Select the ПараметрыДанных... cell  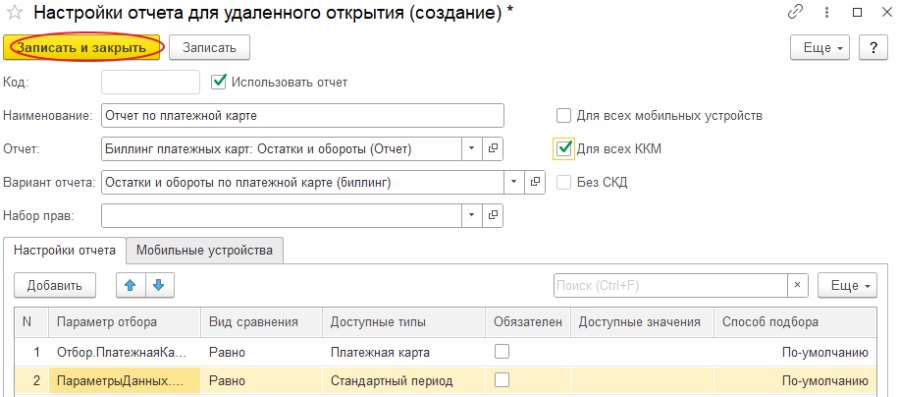[x=125, y=380]
